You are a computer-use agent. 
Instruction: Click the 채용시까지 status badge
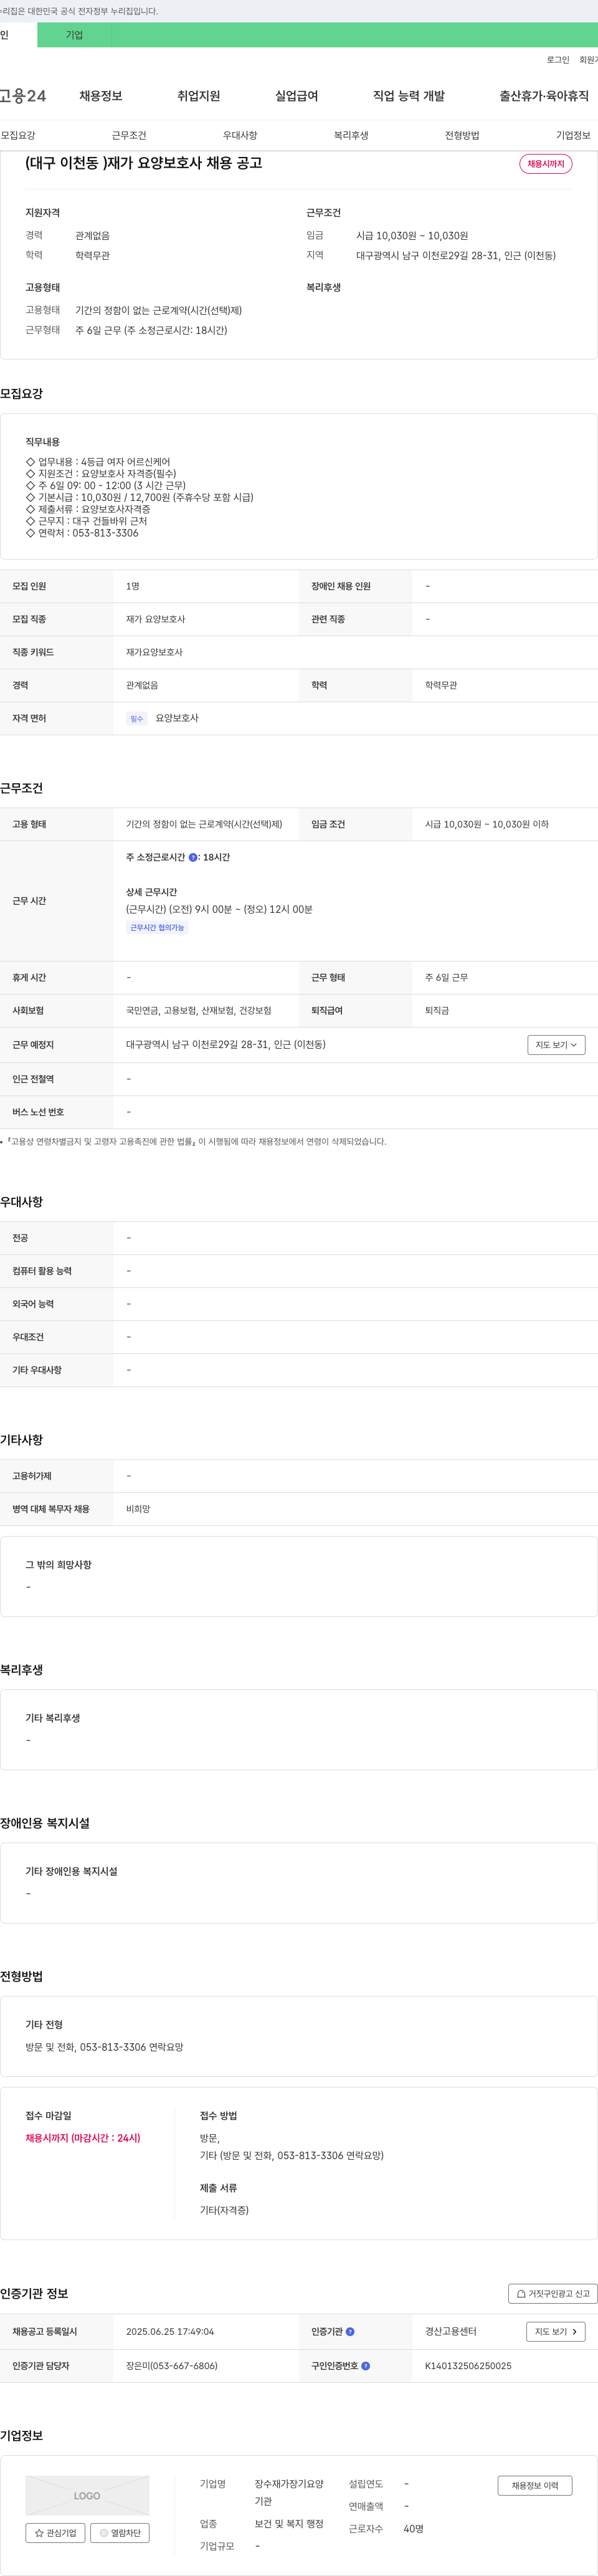(546, 164)
